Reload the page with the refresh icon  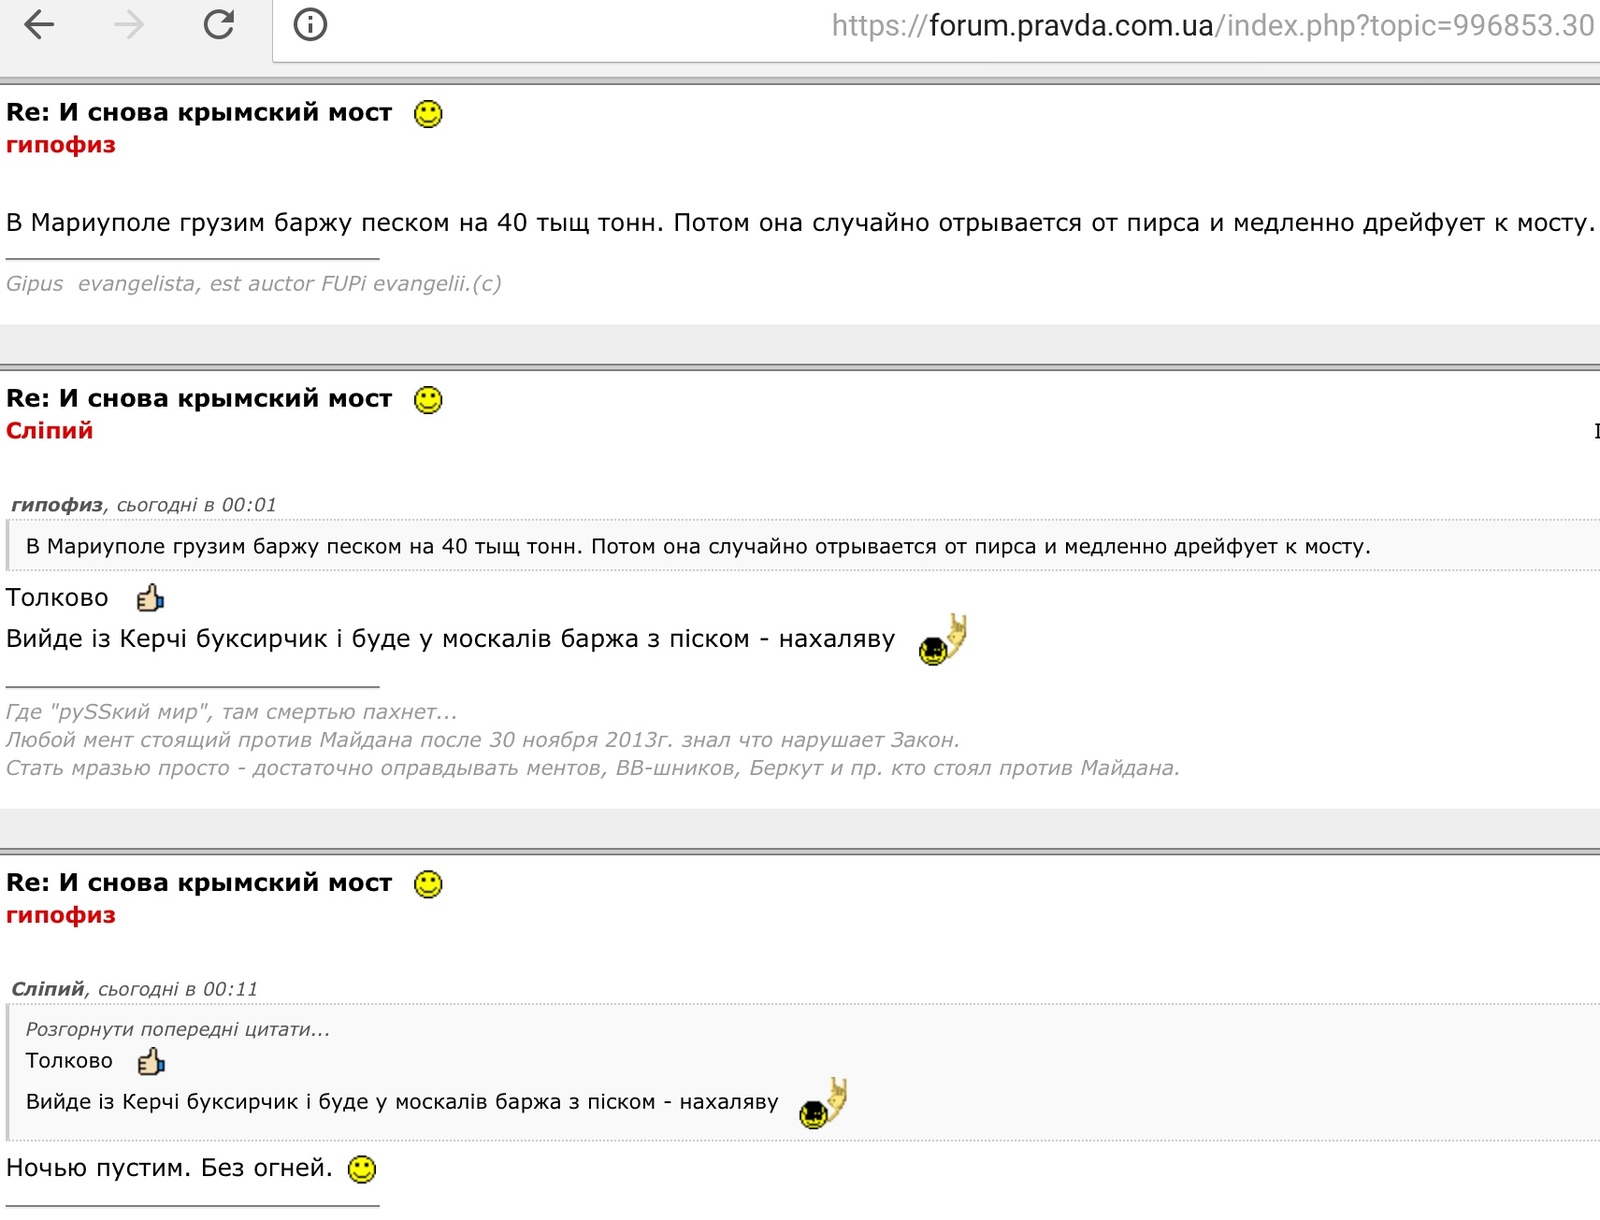coord(218,24)
